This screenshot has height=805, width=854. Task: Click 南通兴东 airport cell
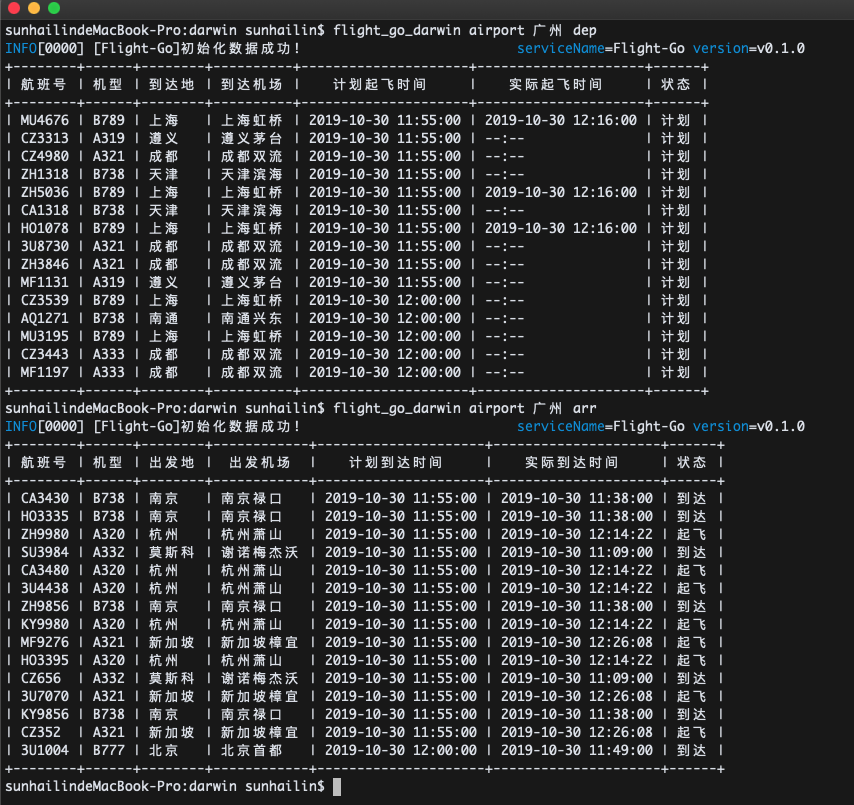click(x=252, y=318)
